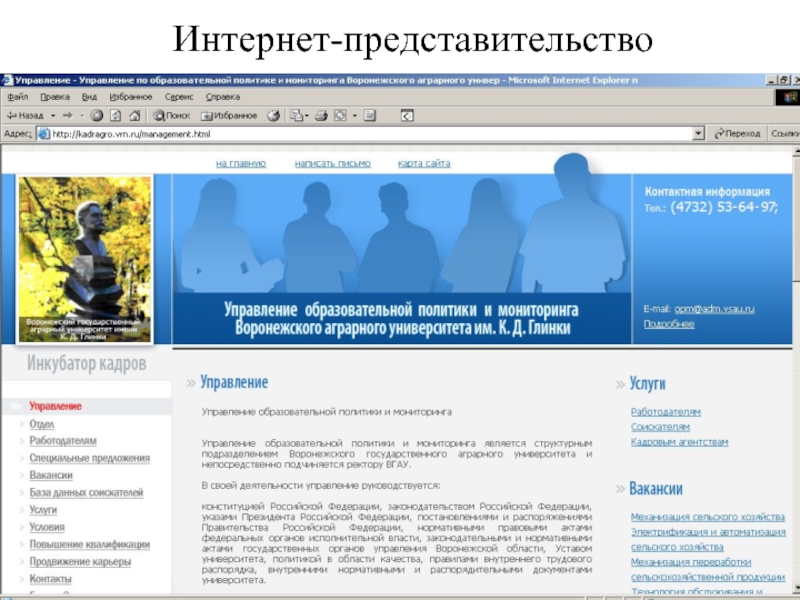The width and height of the screenshot is (800, 600).
Task: Click the Назад back arrow button
Action: [24, 116]
